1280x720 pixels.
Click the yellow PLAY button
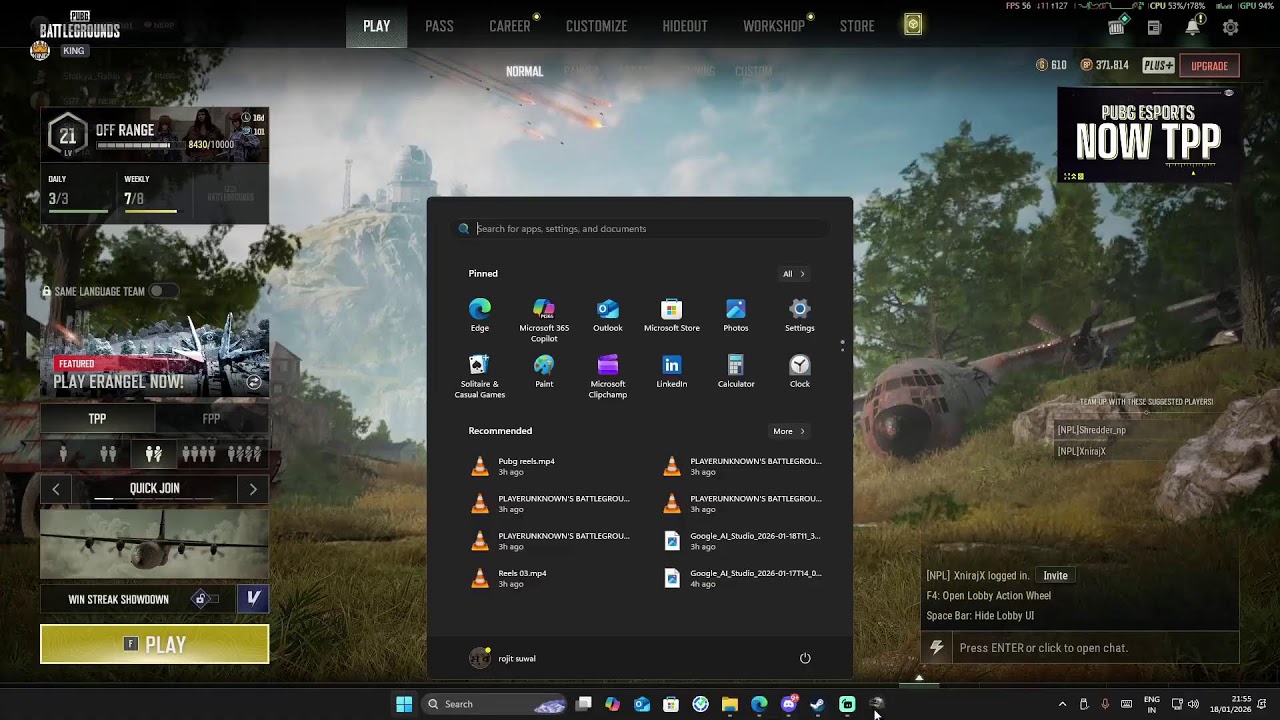pyautogui.click(x=155, y=645)
